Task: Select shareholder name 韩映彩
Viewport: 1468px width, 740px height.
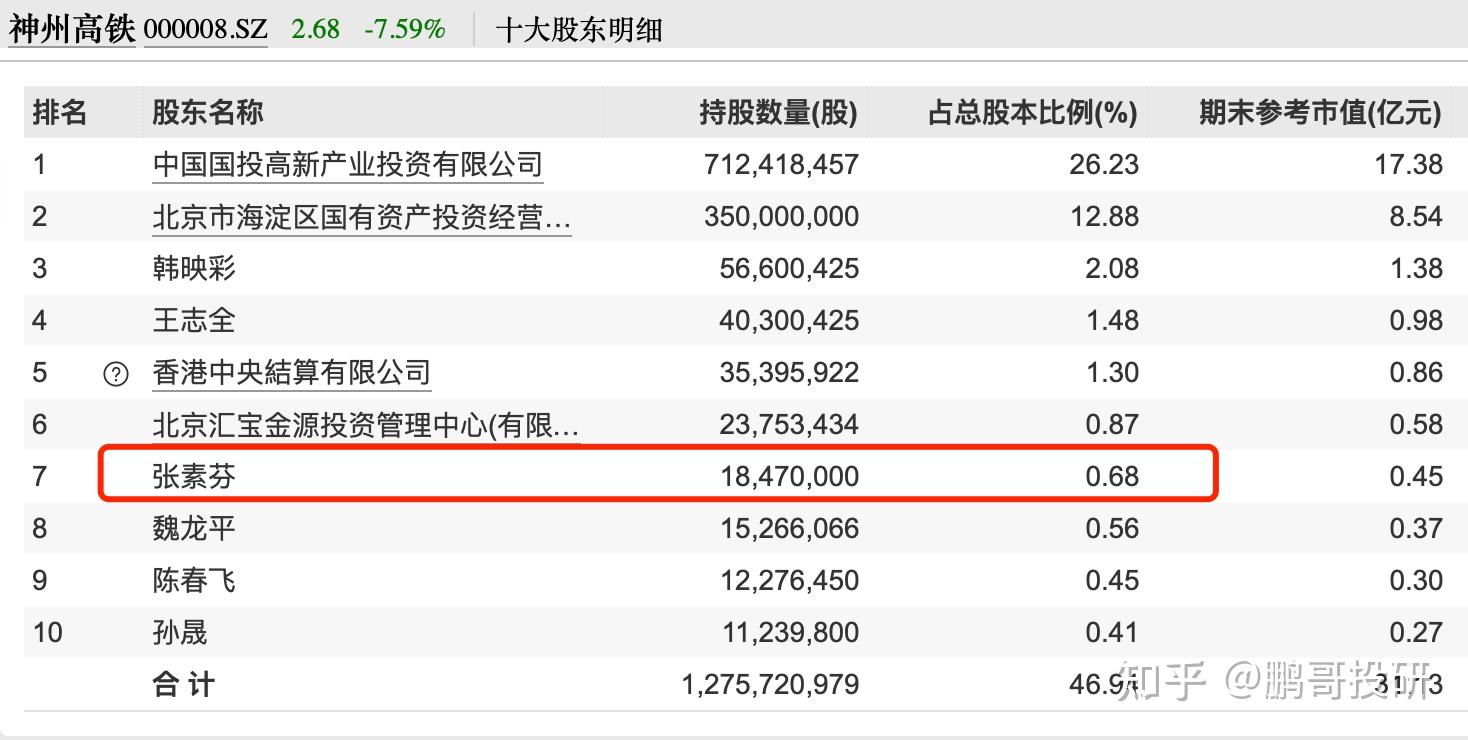Action: [x=194, y=268]
